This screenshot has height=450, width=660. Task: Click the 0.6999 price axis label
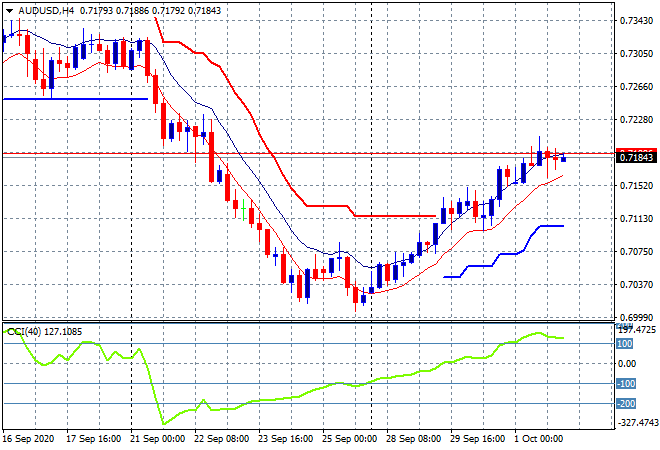click(x=635, y=317)
